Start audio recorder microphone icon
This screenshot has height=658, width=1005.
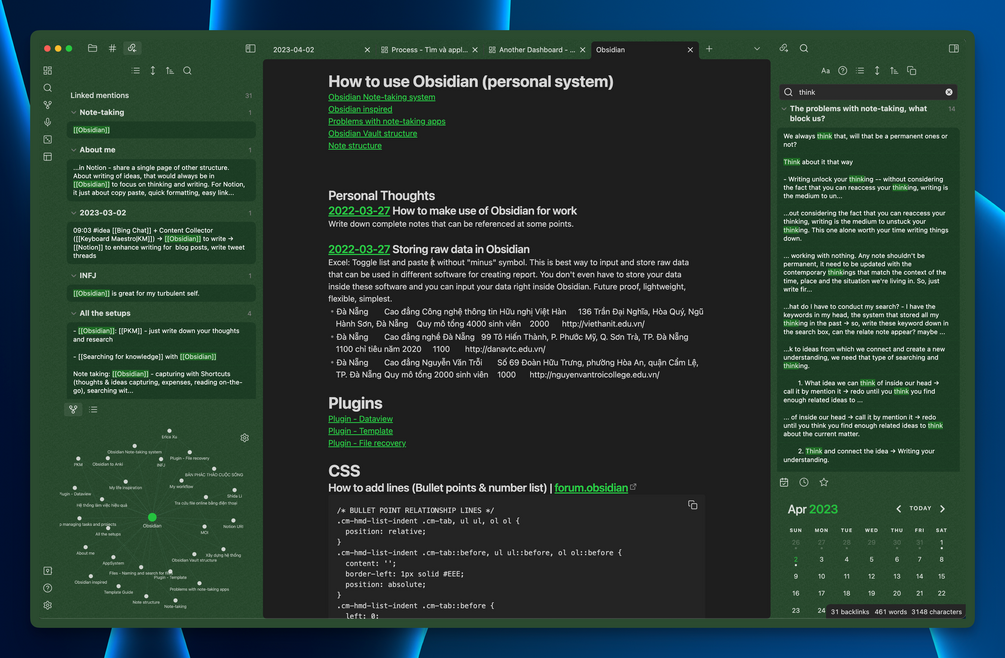point(47,122)
